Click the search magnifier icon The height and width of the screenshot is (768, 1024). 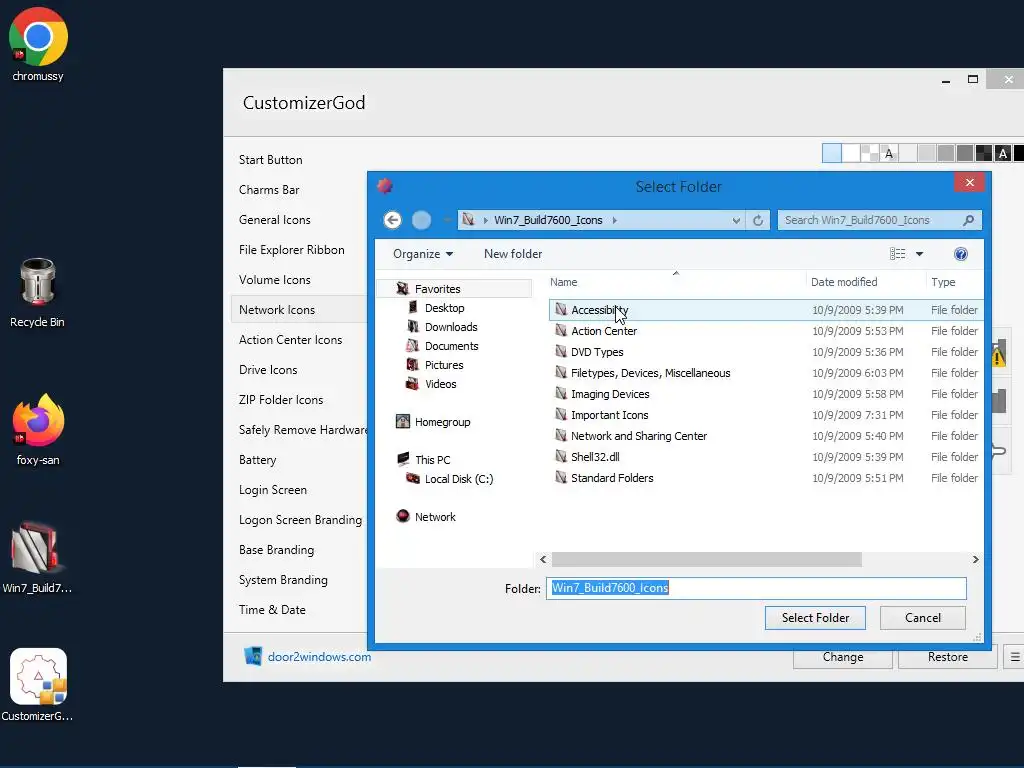point(968,220)
